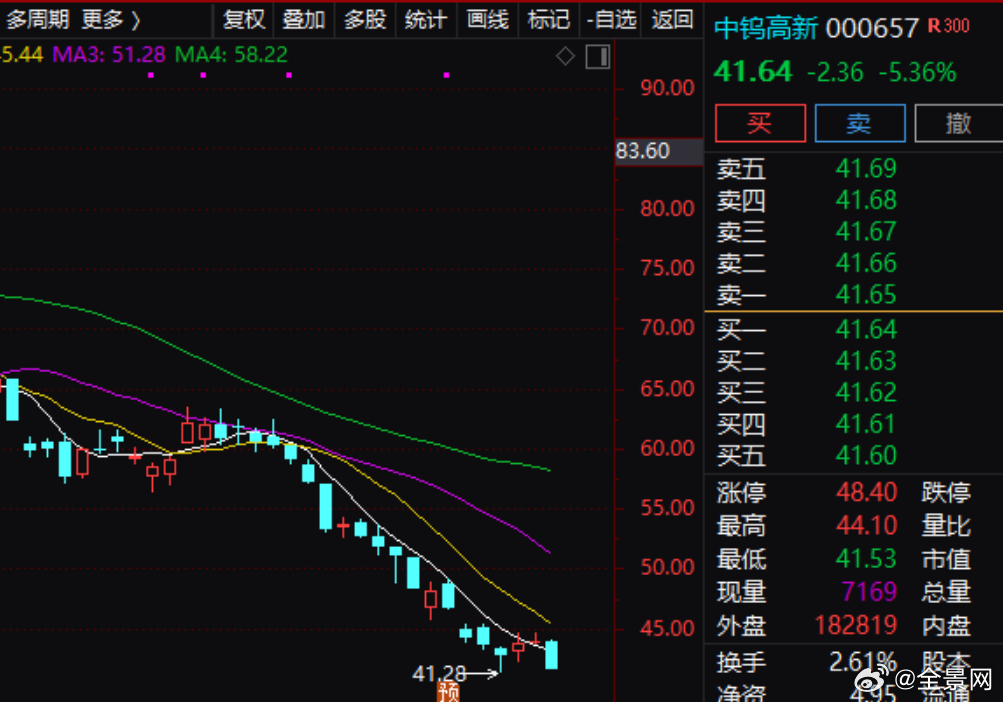Open the 复权 adjustment option

pyautogui.click(x=243, y=20)
